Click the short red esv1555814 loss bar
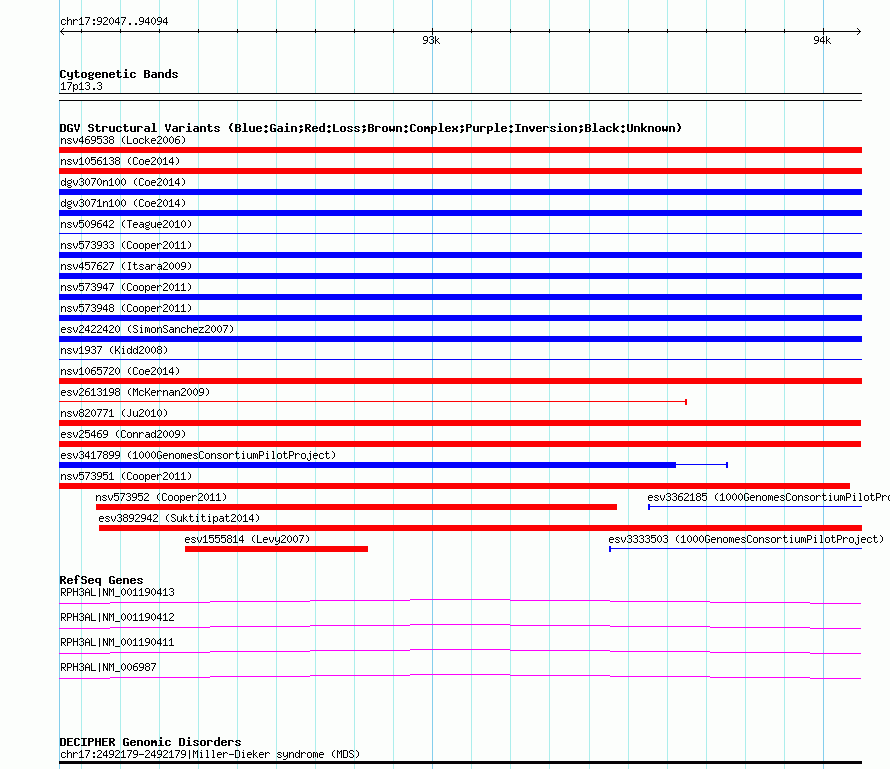The width and height of the screenshot is (890, 769). point(276,549)
